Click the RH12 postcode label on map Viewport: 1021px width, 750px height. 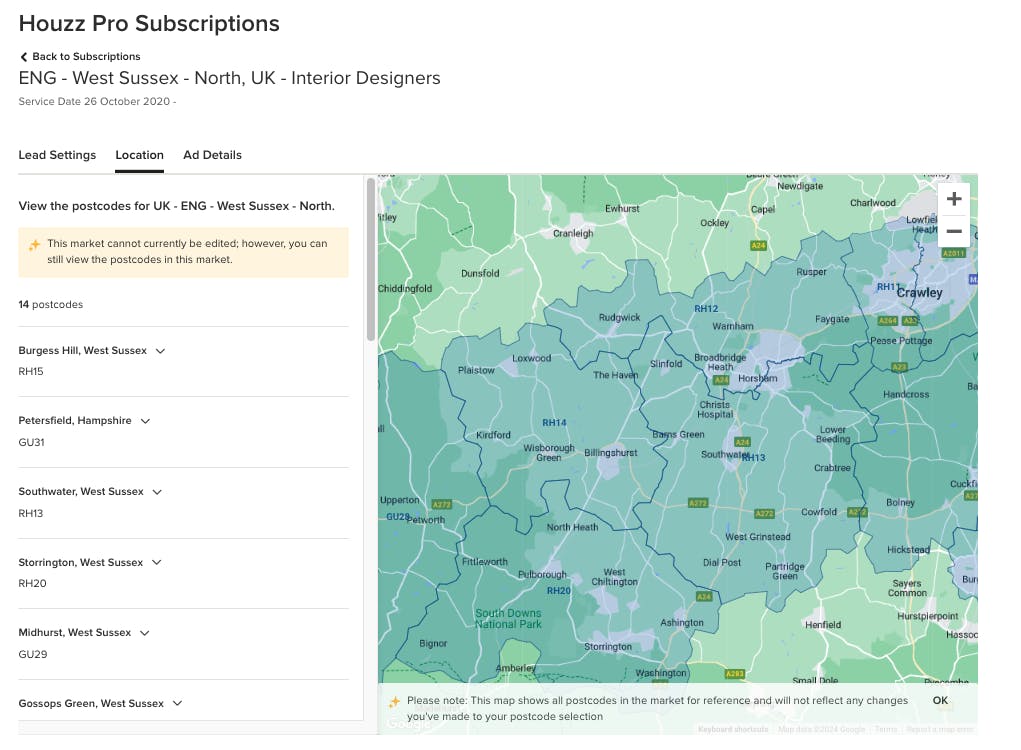click(x=706, y=309)
